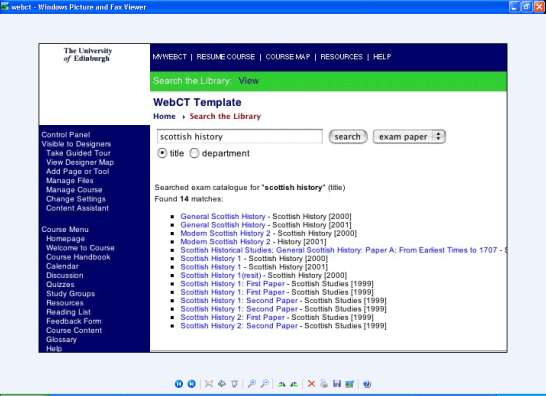Rotate the image counterclockwise
Screen dimensions: 546x396
(294, 384)
